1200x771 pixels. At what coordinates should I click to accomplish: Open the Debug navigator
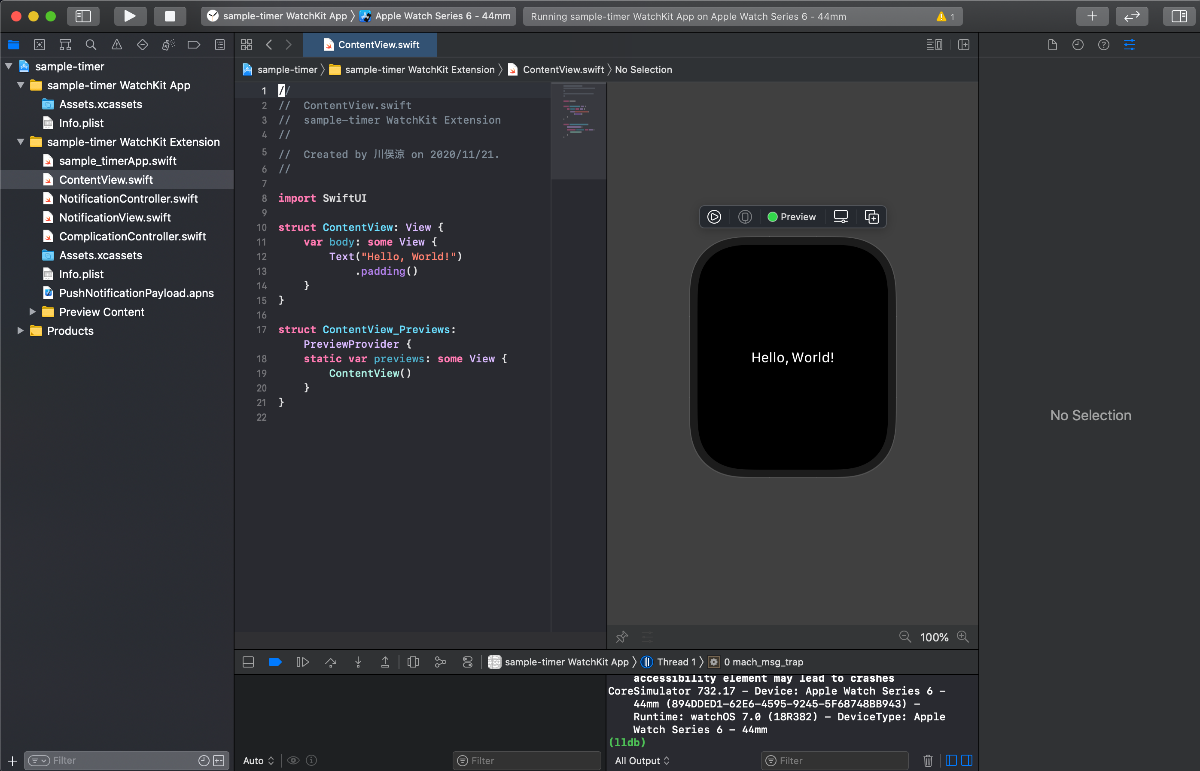168,45
